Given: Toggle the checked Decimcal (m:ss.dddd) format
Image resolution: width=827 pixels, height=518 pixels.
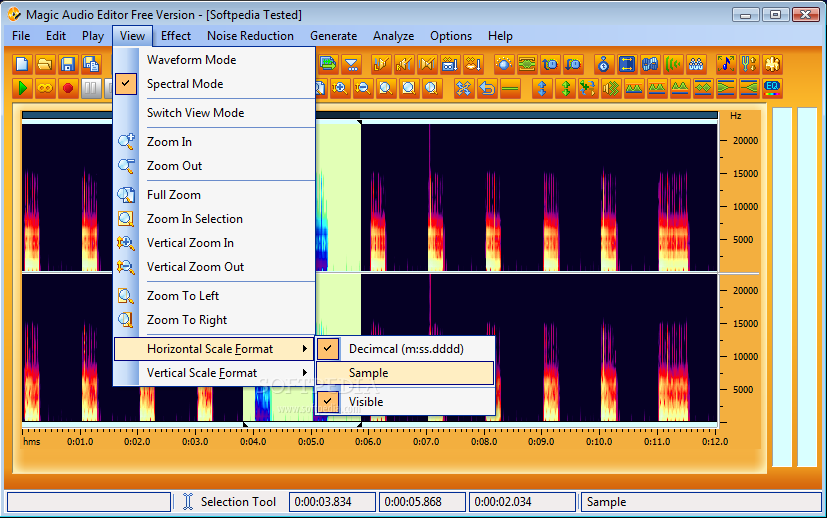Looking at the screenshot, I should [405, 349].
